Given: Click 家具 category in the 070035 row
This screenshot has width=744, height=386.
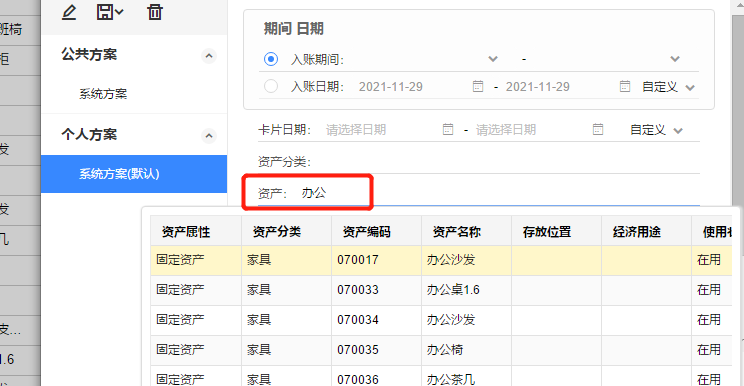Looking at the screenshot, I should click(x=259, y=349).
